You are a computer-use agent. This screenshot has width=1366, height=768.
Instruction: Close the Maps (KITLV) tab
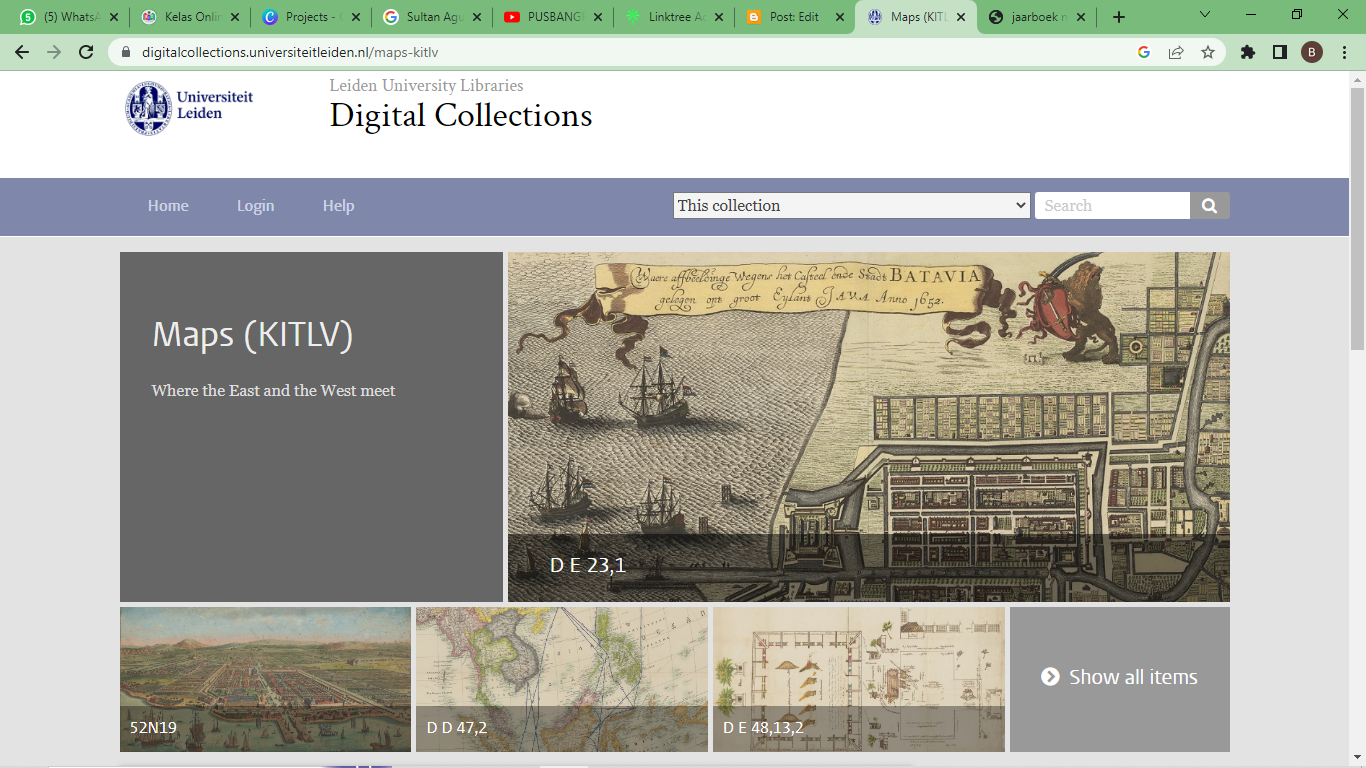(961, 17)
